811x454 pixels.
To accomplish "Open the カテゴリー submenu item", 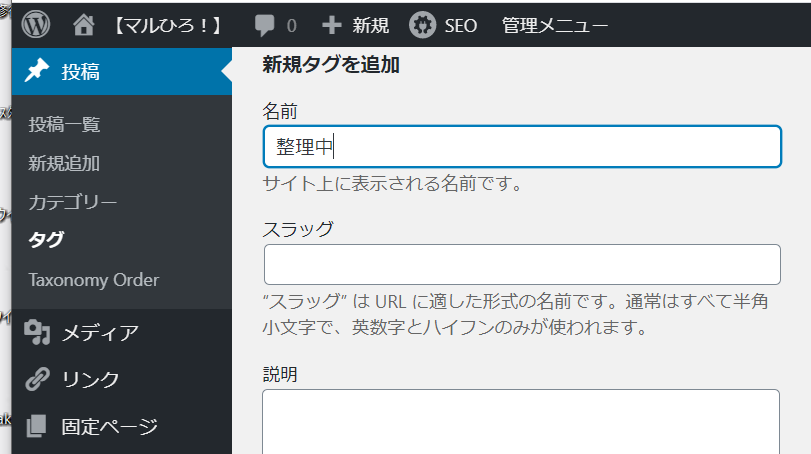I will 73,202.
